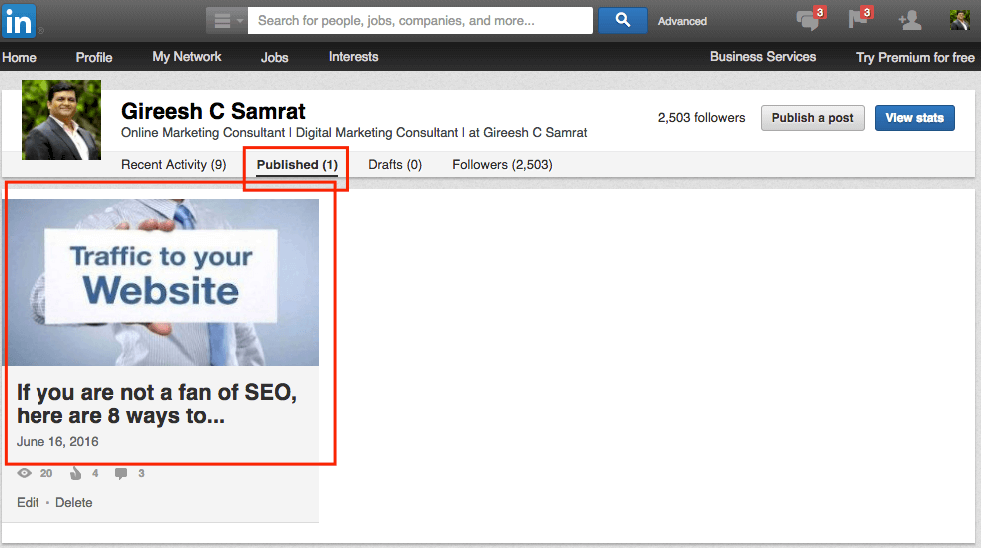Click the Delete link under the post
Image resolution: width=981 pixels, height=548 pixels.
[73, 502]
